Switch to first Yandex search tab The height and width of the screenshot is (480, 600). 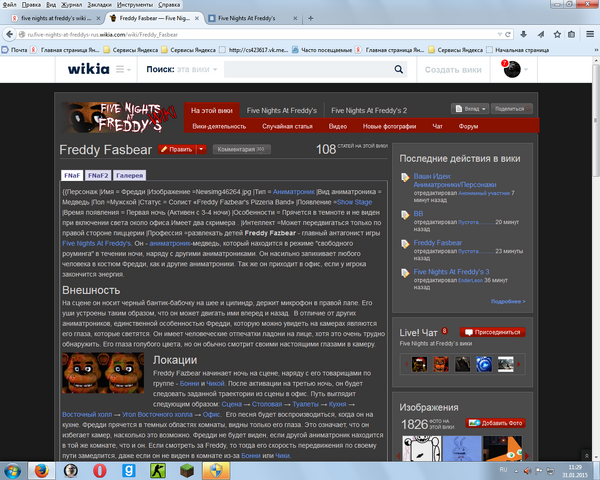pos(56,18)
